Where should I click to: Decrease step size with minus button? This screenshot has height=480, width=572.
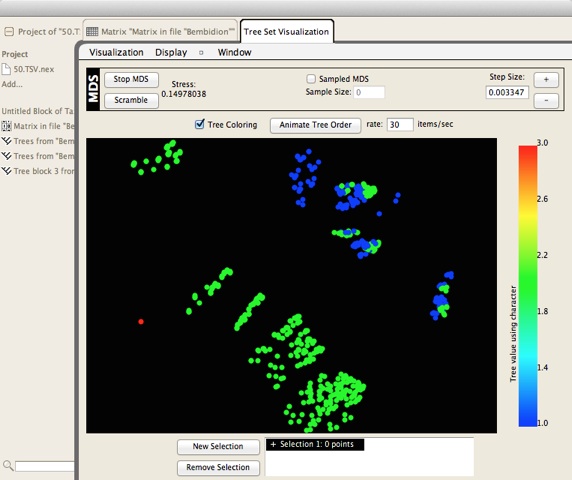[546, 100]
